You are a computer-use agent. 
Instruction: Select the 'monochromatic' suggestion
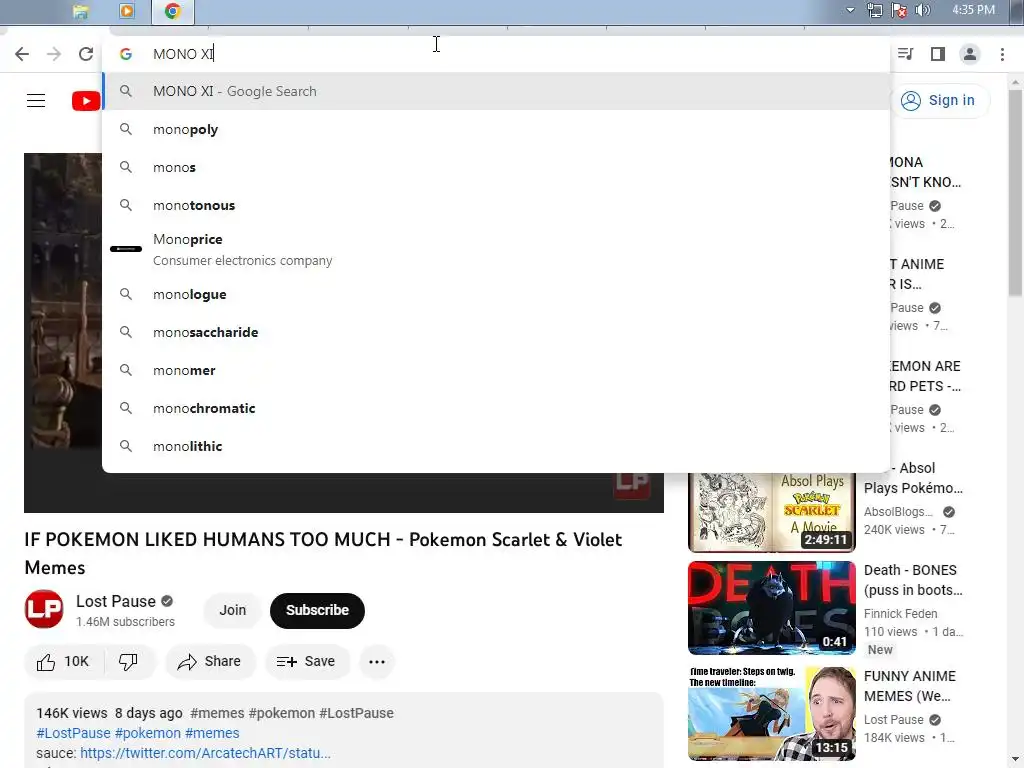coord(496,408)
